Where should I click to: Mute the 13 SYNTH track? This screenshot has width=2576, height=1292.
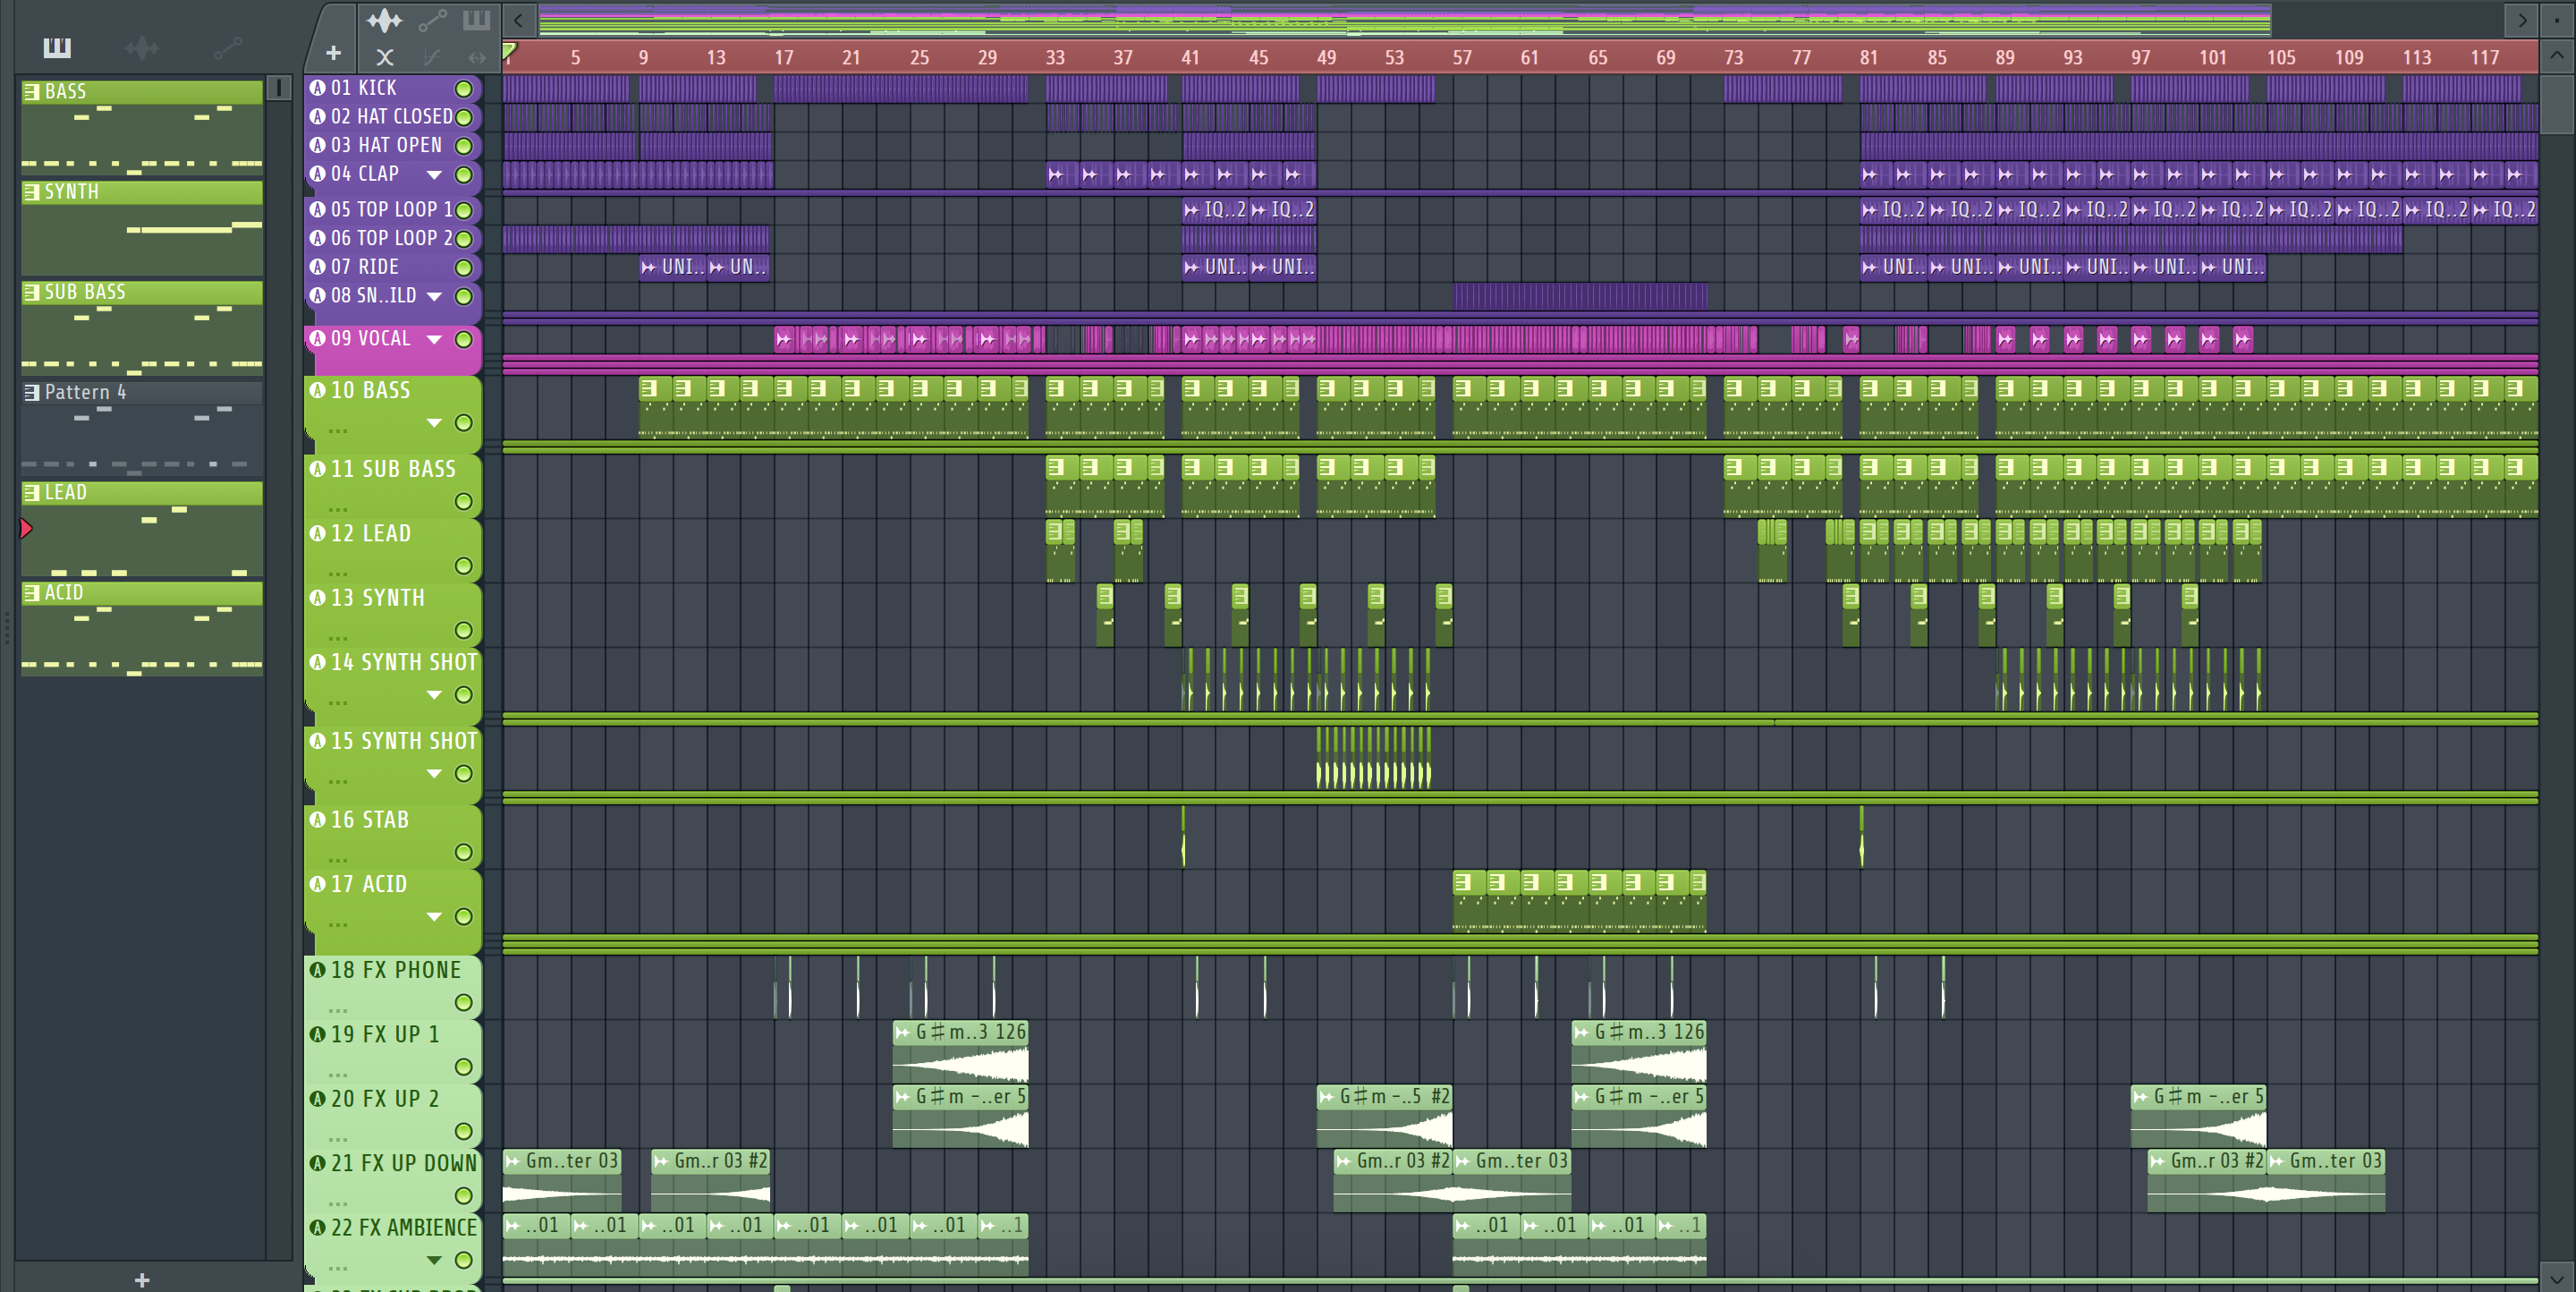464,630
